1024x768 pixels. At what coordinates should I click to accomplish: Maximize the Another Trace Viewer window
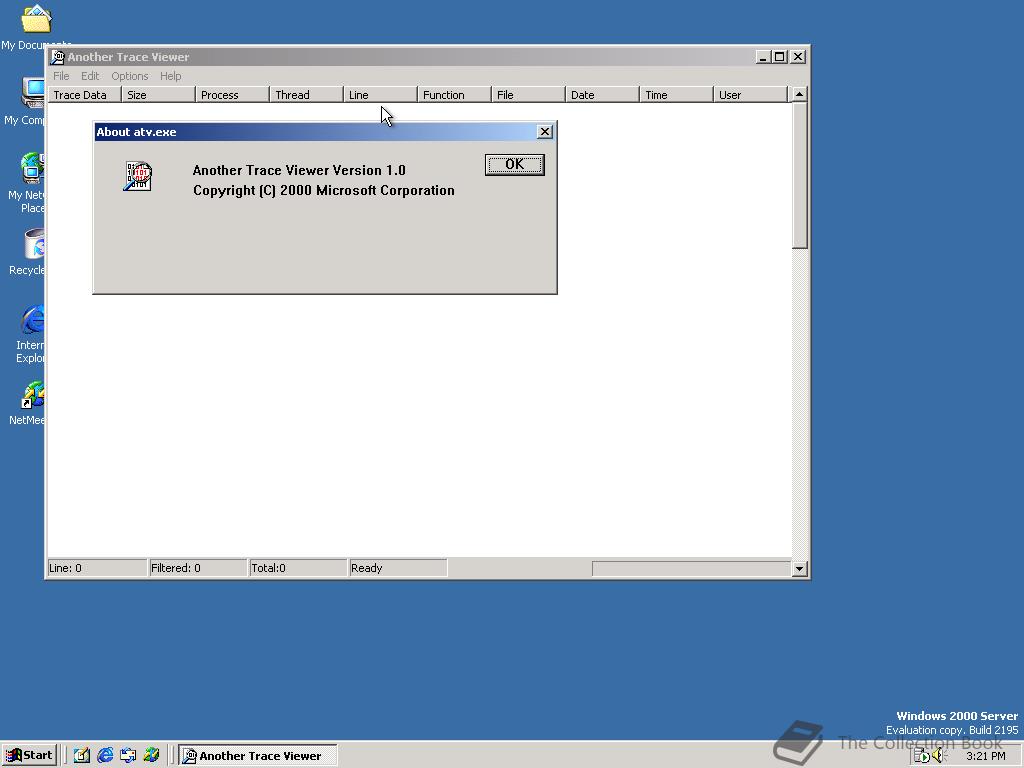click(x=779, y=57)
